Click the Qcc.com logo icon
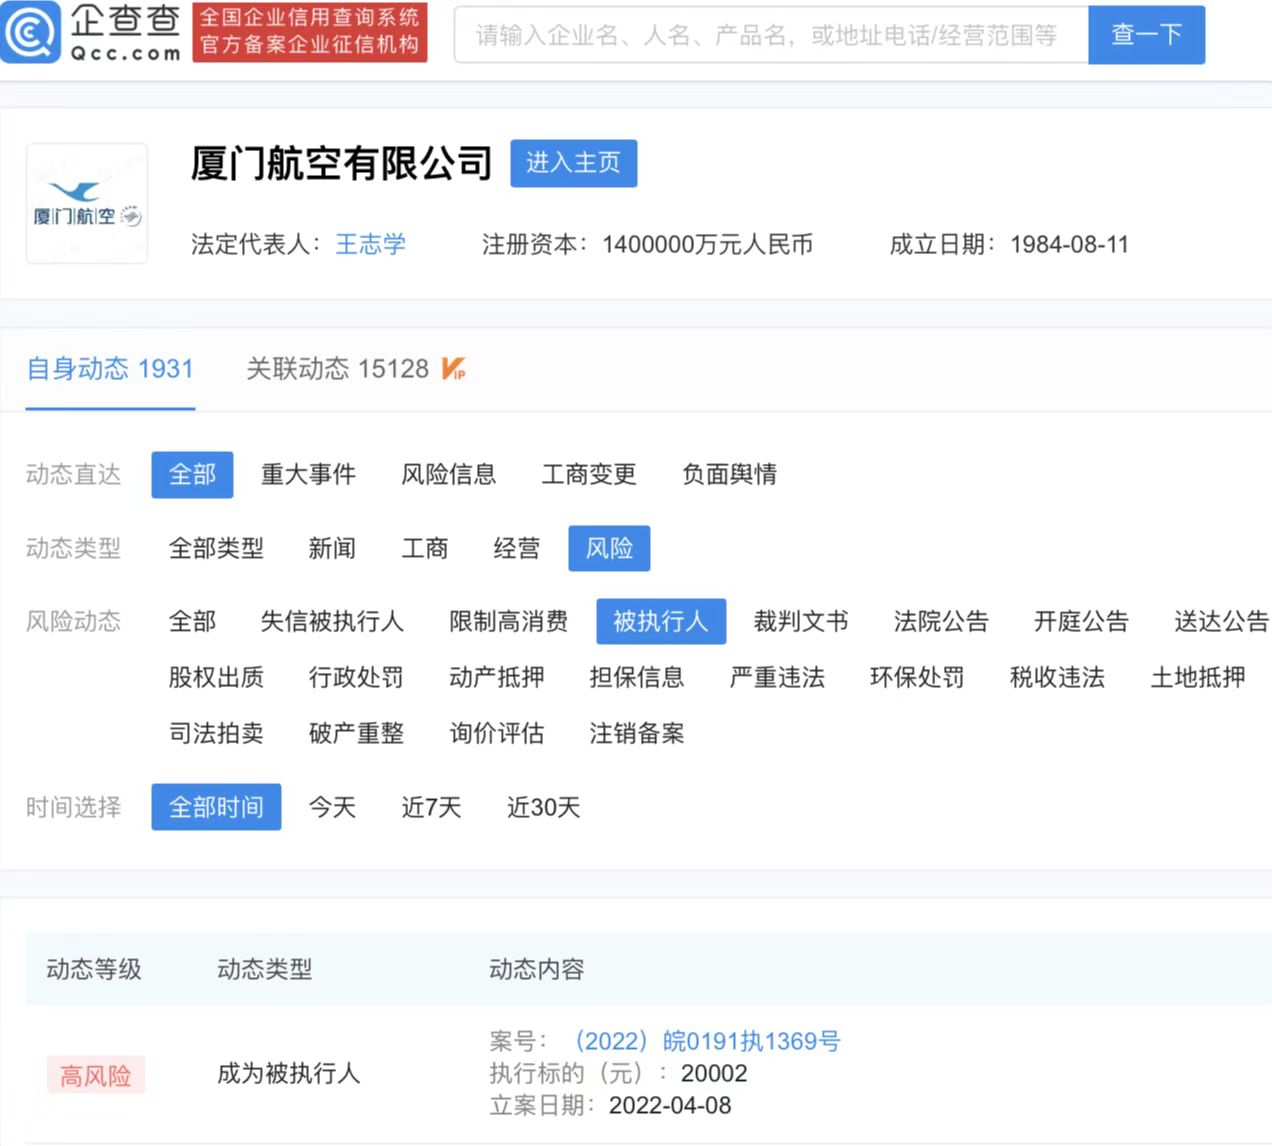 coord(31,32)
